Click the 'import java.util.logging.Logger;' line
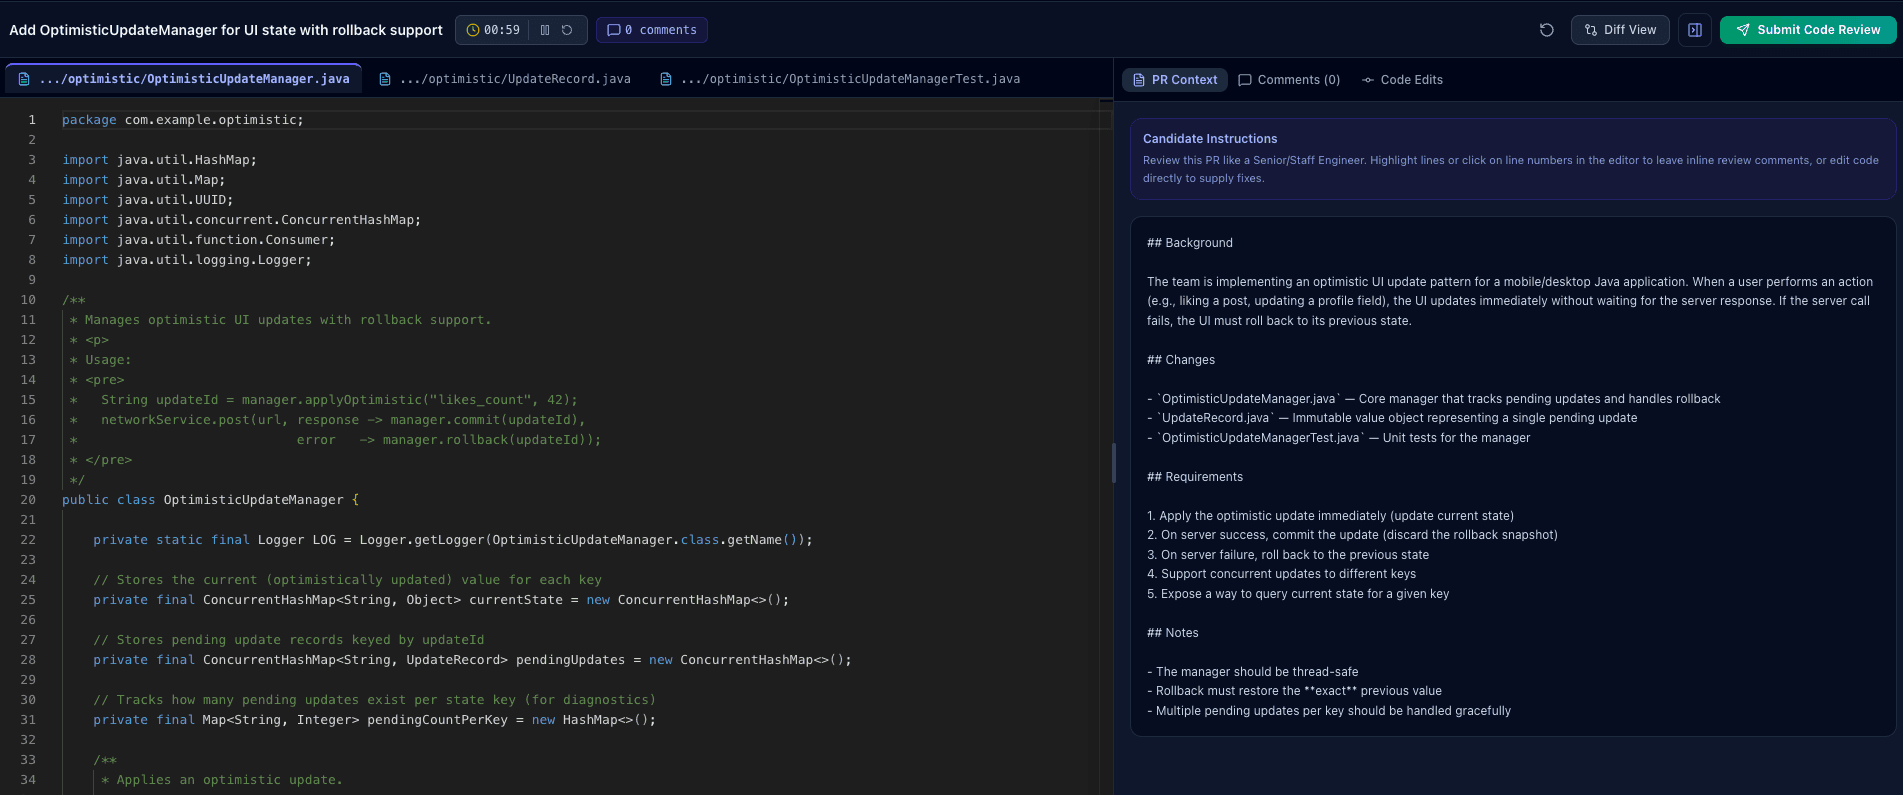The height and width of the screenshot is (795, 1903). 187,260
